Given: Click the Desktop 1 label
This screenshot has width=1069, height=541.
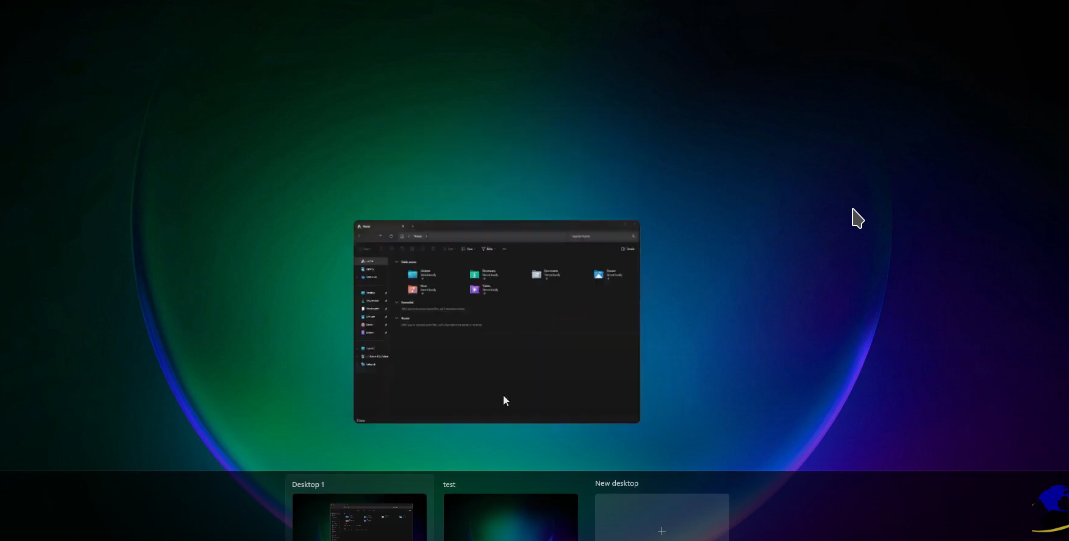Looking at the screenshot, I should (x=308, y=484).
